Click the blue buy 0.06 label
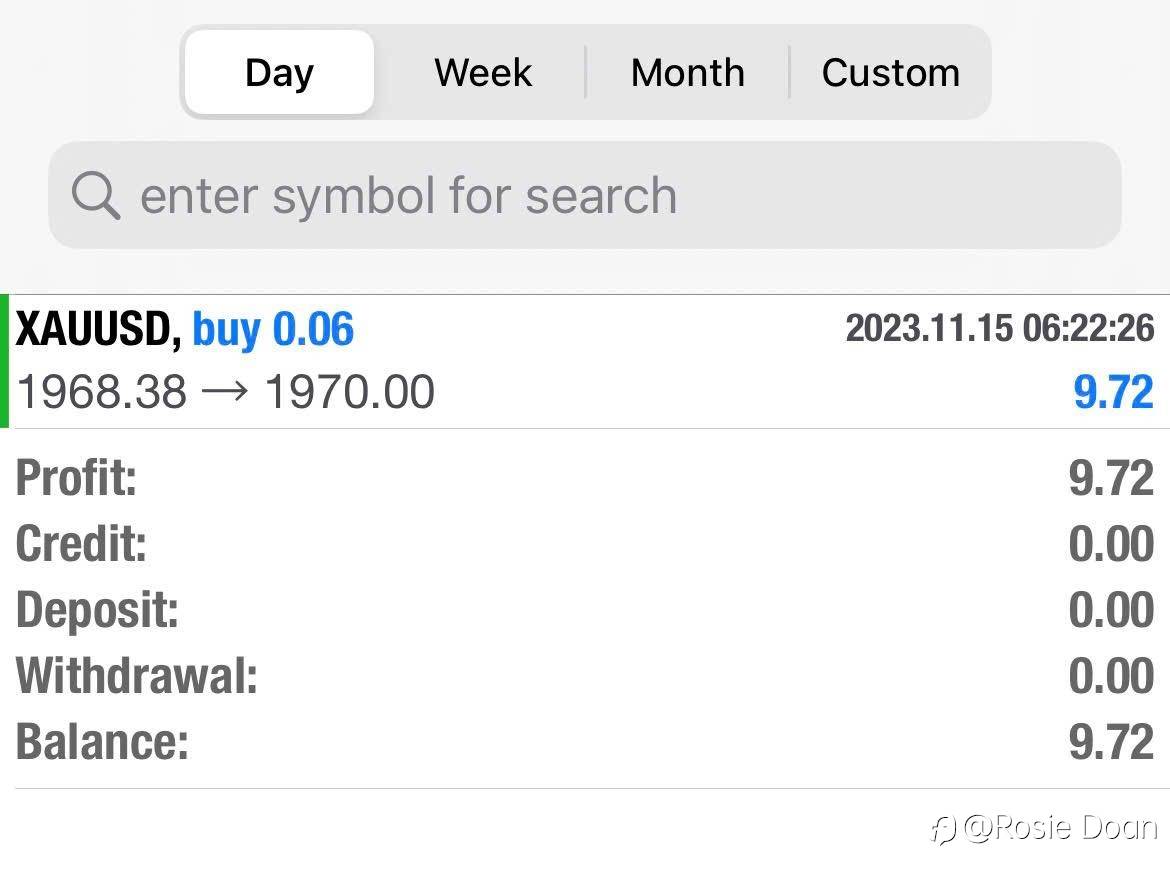 tap(273, 330)
